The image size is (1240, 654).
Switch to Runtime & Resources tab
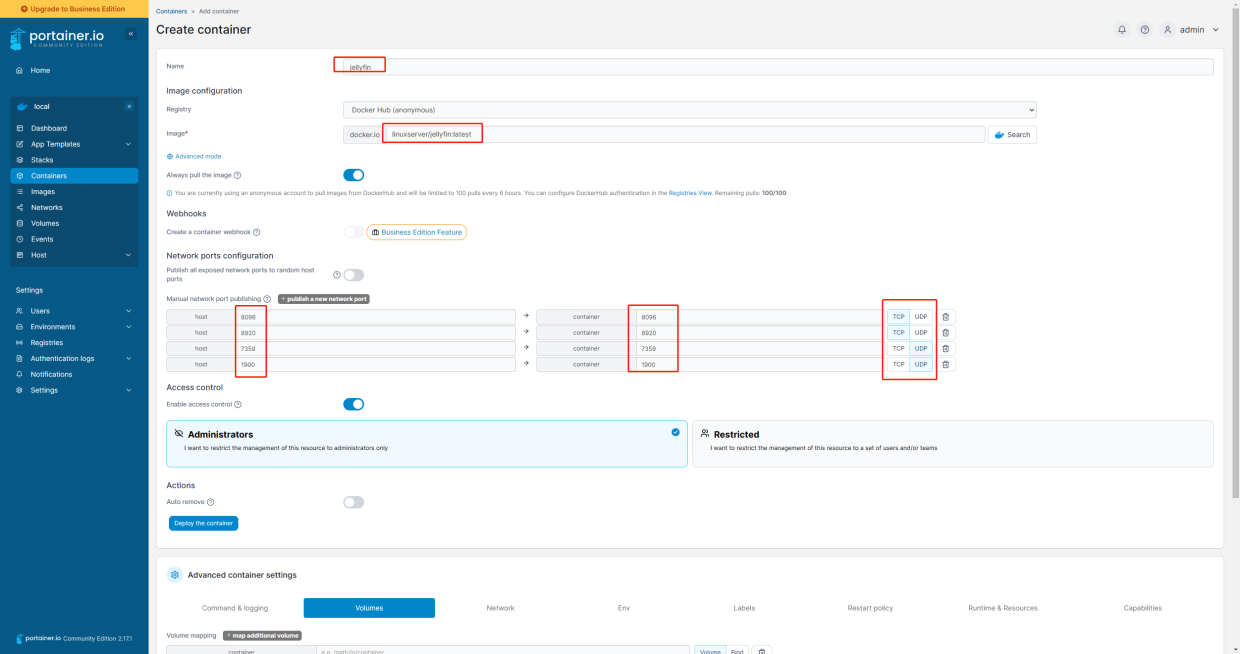click(x=1003, y=608)
